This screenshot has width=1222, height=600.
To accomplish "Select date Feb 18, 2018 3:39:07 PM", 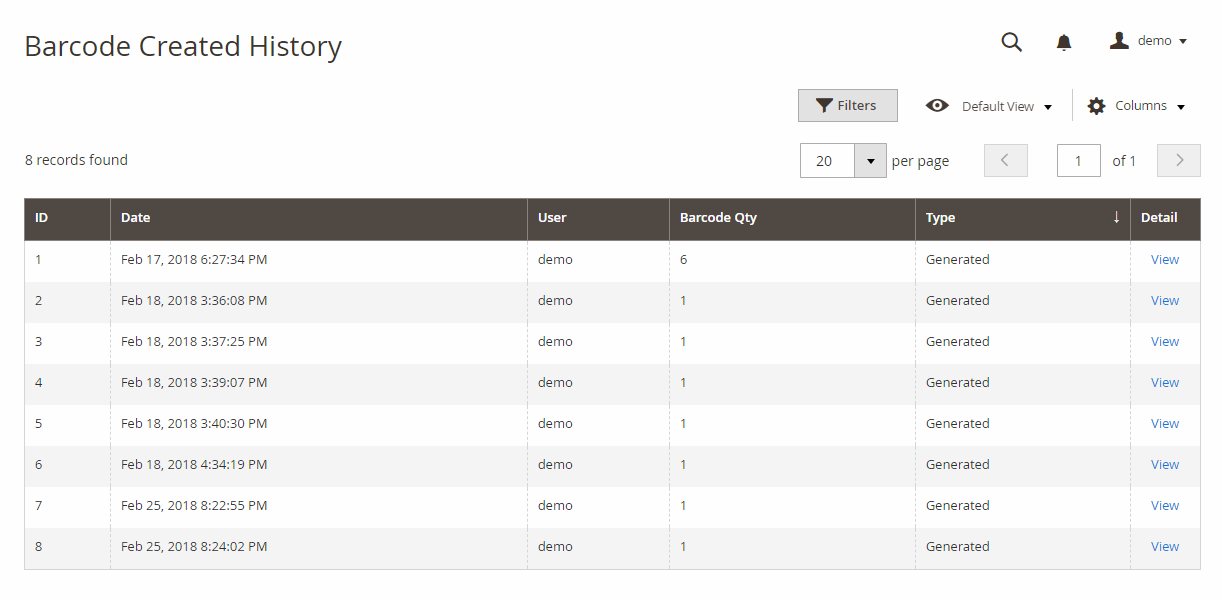I will [194, 383].
